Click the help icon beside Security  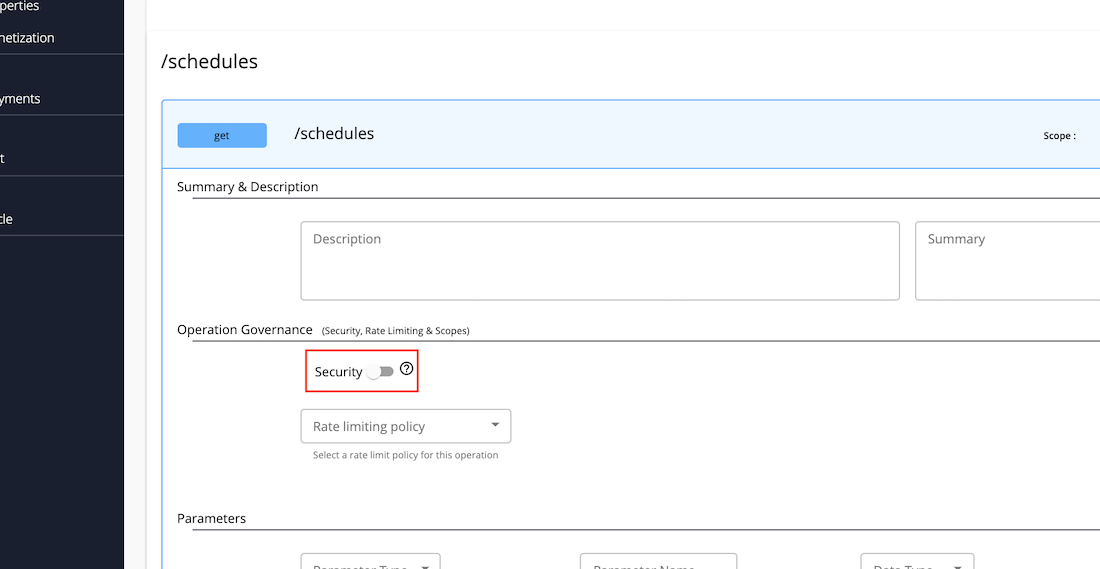click(x=406, y=369)
